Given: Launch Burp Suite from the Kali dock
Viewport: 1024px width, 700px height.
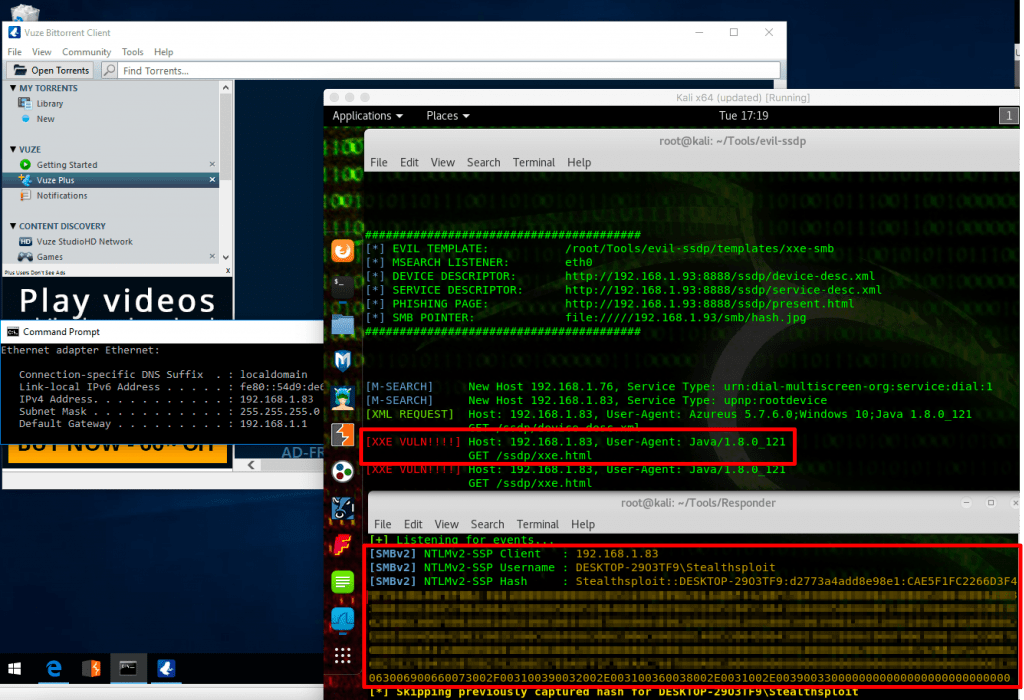Looking at the screenshot, I should coord(343,434).
